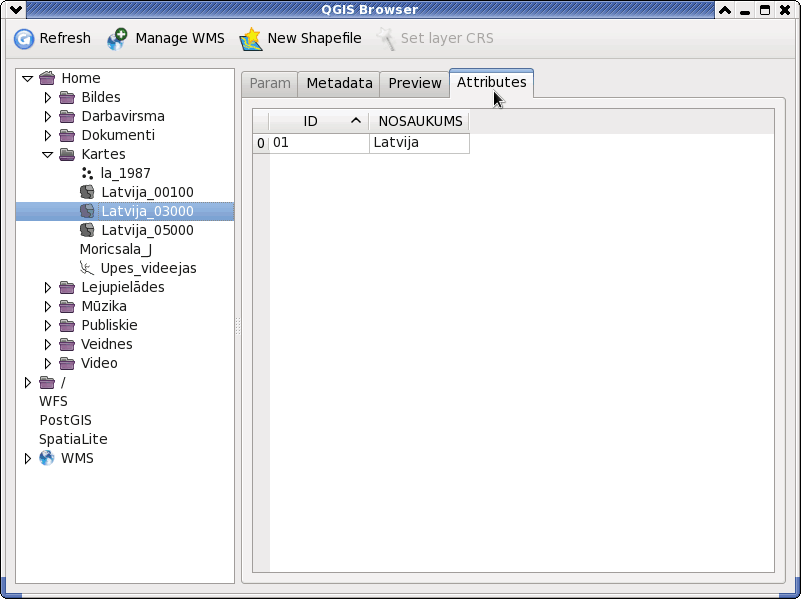
Task: Select Moricsala_J item in tree
Action: tap(115, 249)
